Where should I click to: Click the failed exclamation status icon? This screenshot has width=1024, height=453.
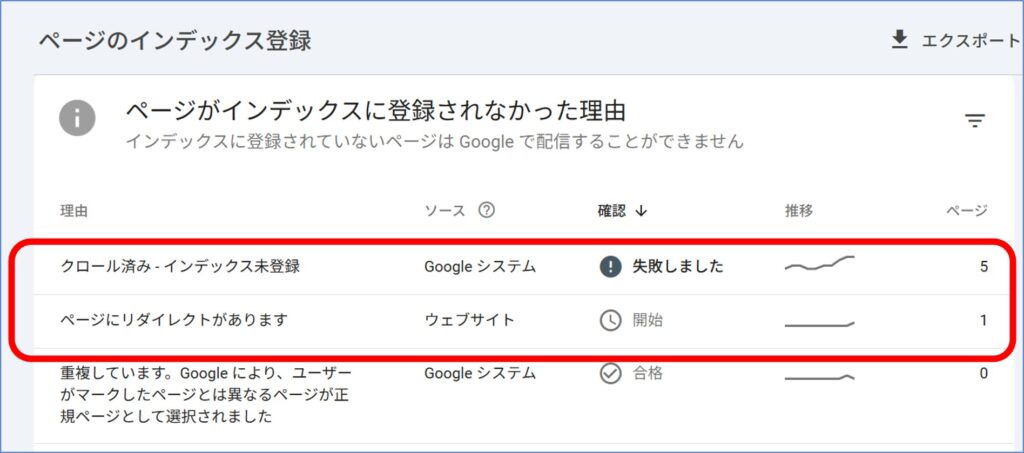[610, 266]
